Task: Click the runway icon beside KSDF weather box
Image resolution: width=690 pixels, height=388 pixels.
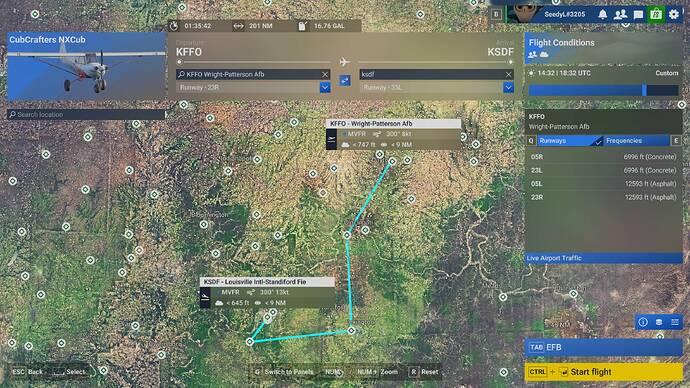Action: (205, 297)
